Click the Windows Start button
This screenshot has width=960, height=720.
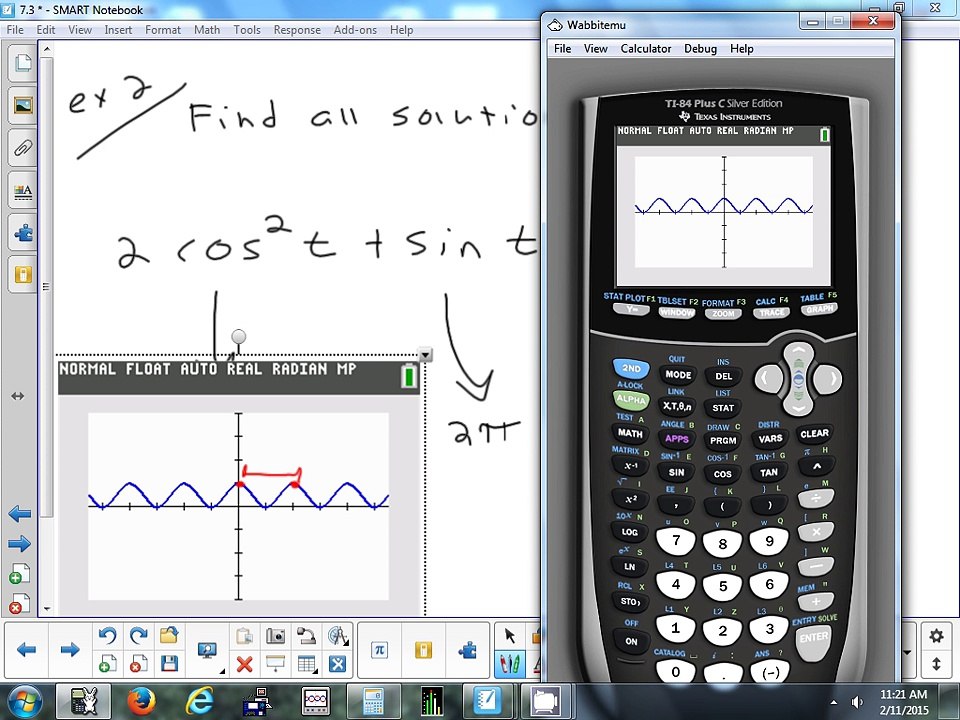coord(23,702)
